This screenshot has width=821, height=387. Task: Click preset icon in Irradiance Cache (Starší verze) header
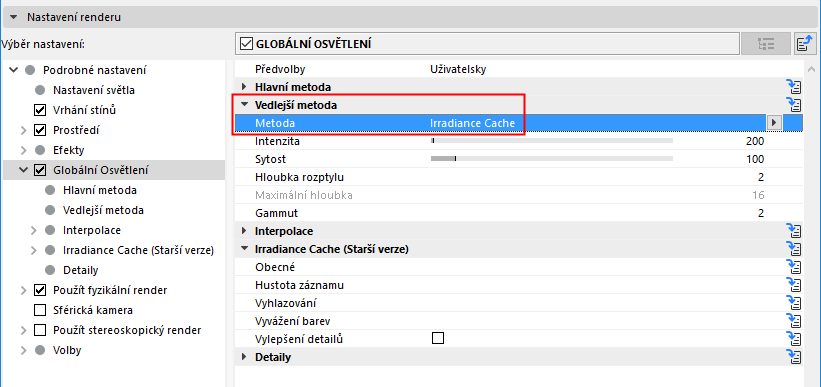click(795, 249)
